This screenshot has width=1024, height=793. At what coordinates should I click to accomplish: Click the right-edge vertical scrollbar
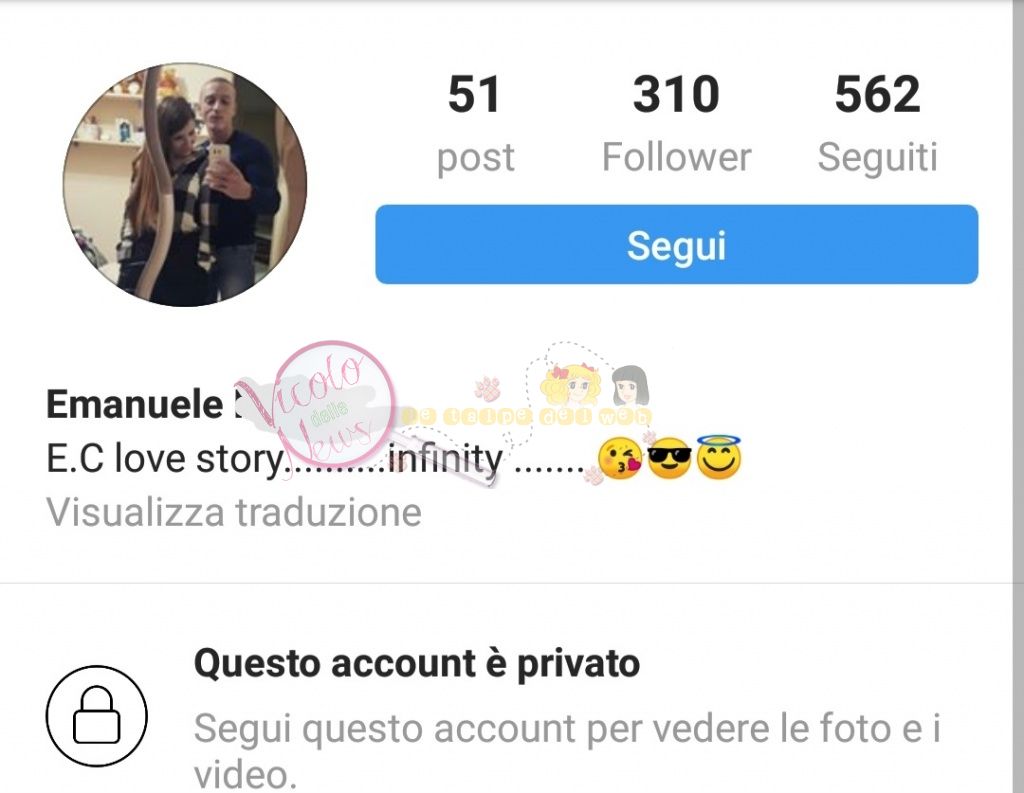pos(1018,396)
